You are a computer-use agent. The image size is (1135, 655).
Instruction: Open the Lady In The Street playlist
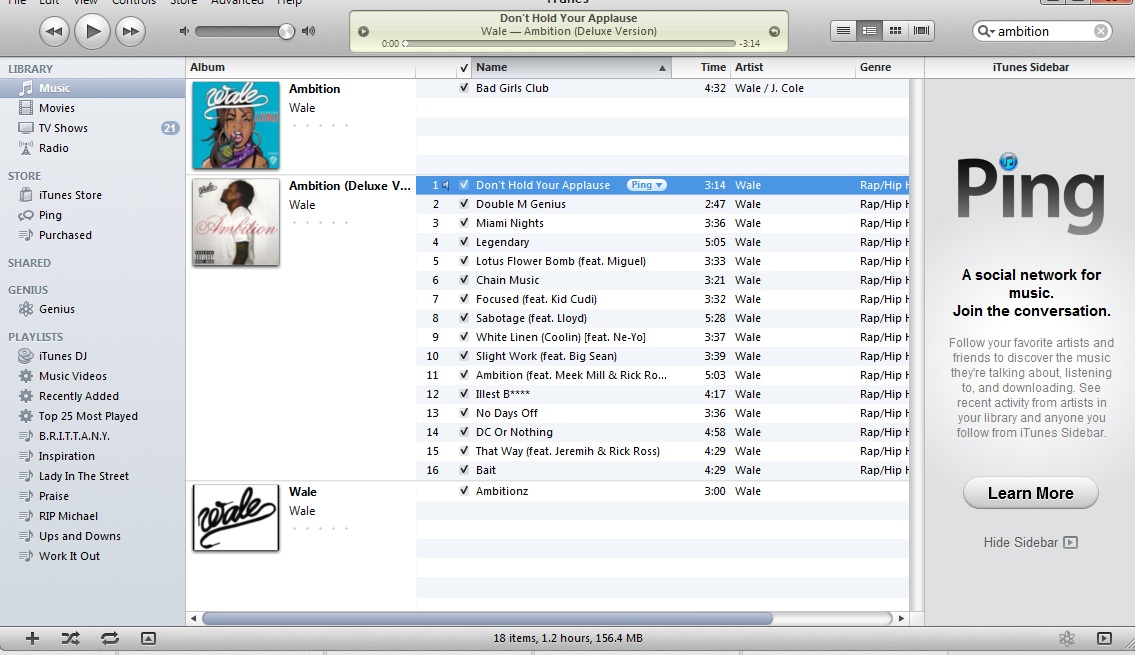pyautogui.click(x=83, y=476)
